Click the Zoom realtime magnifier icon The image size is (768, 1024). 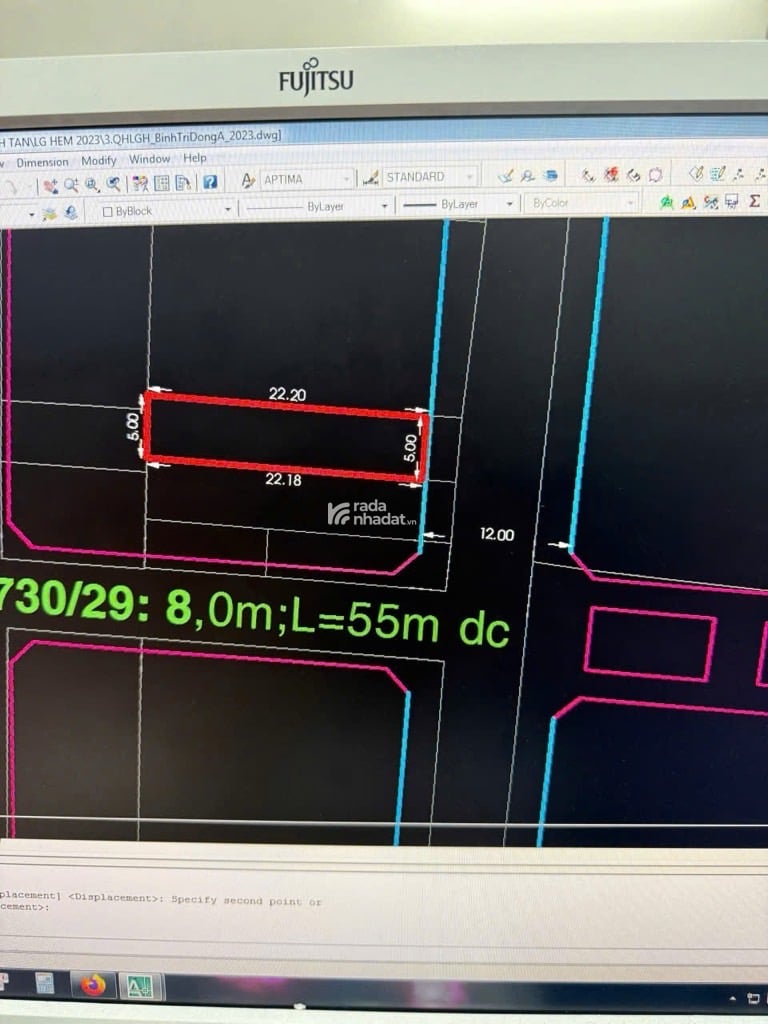pyautogui.click(x=71, y=185)
